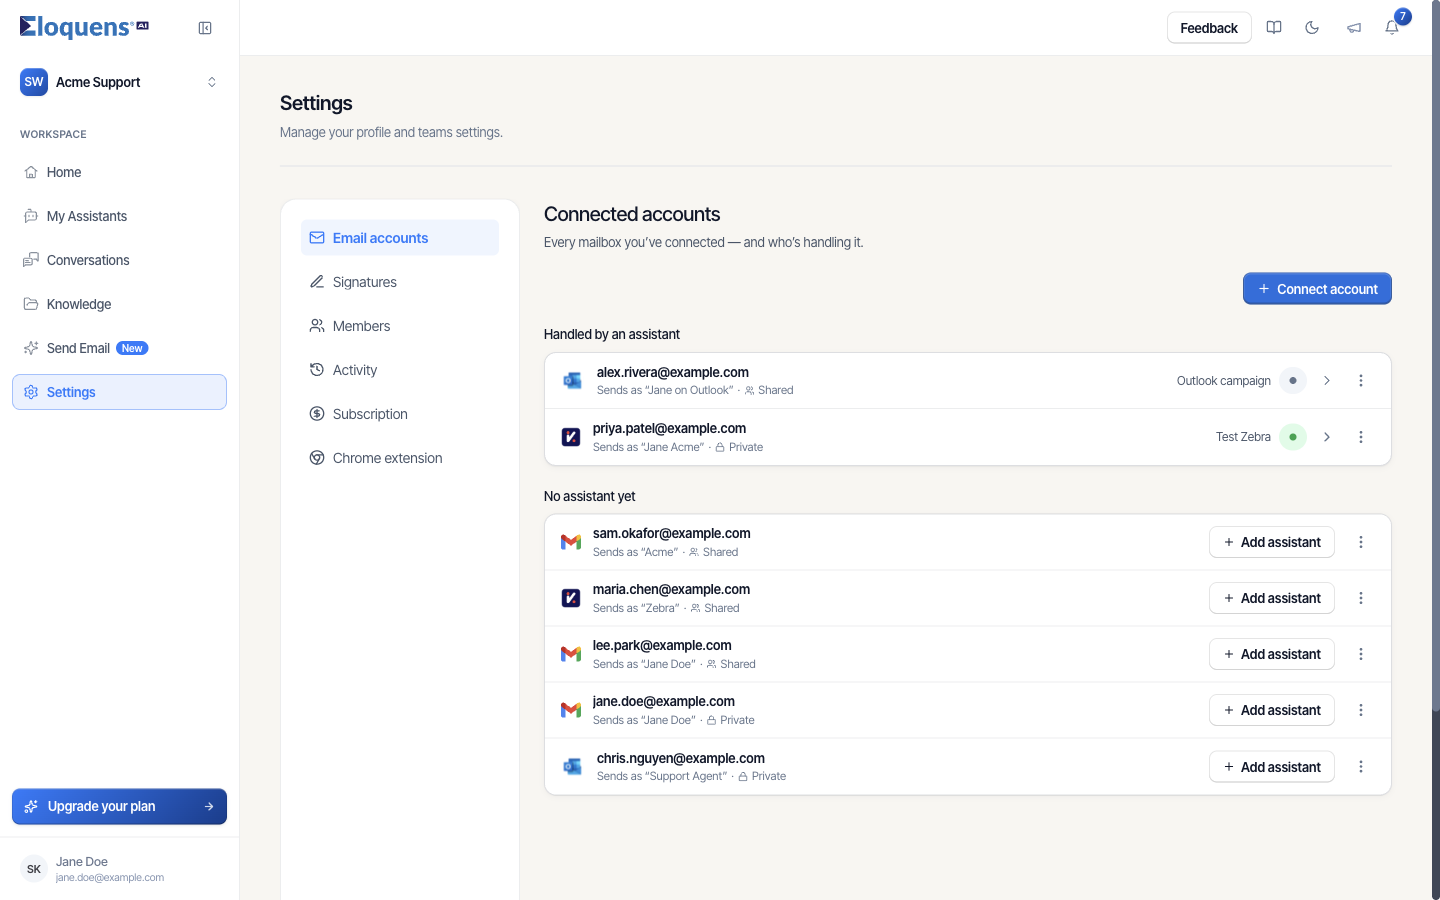Select Settings in sidebar
1440x900 pixels.
click(119, 392)
